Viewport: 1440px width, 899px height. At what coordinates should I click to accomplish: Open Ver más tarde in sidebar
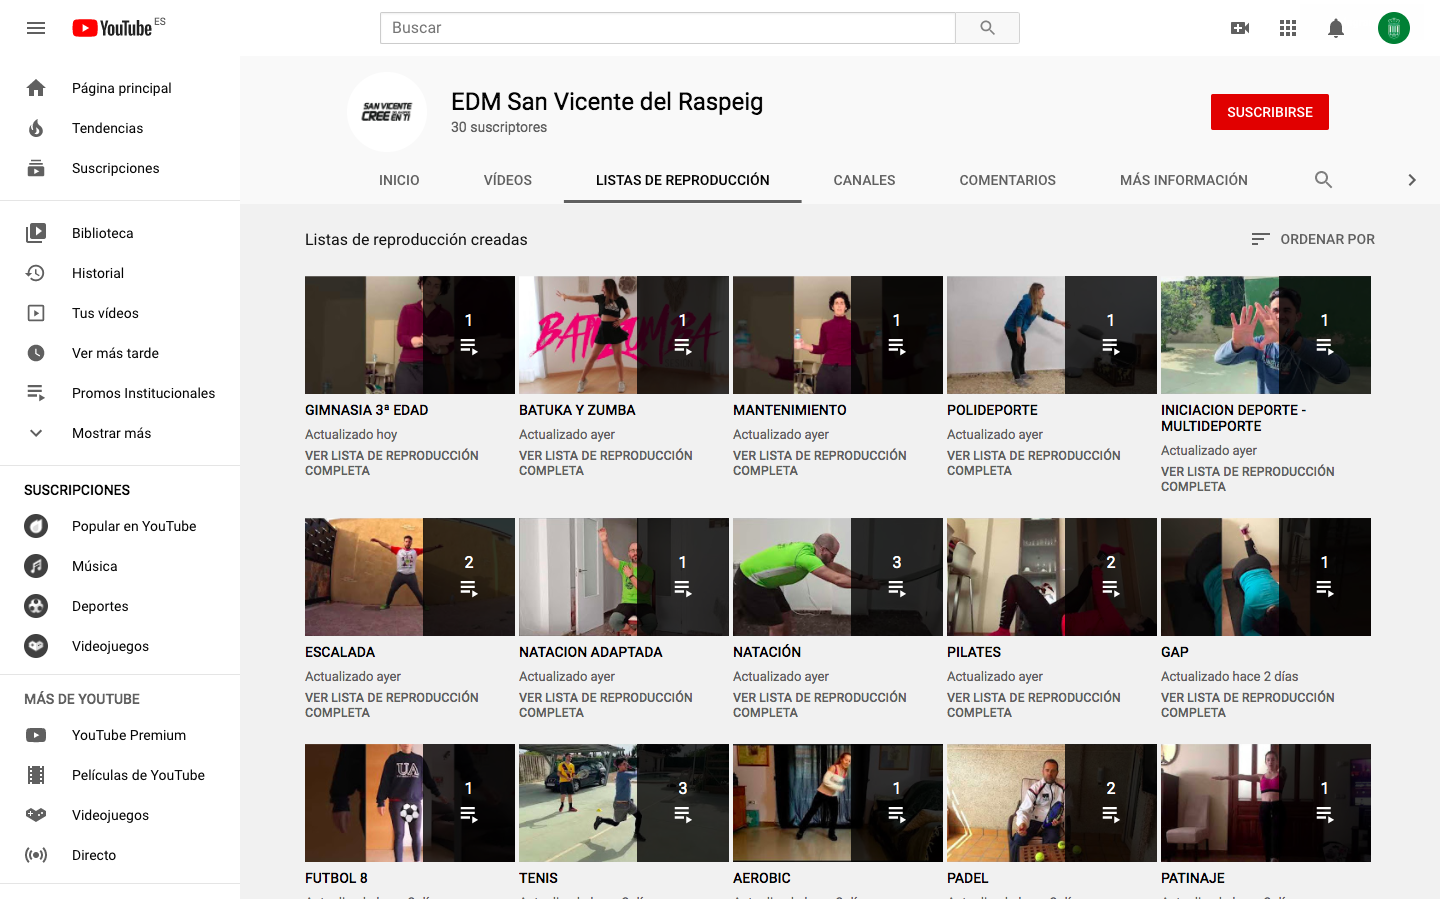[120, 353]
